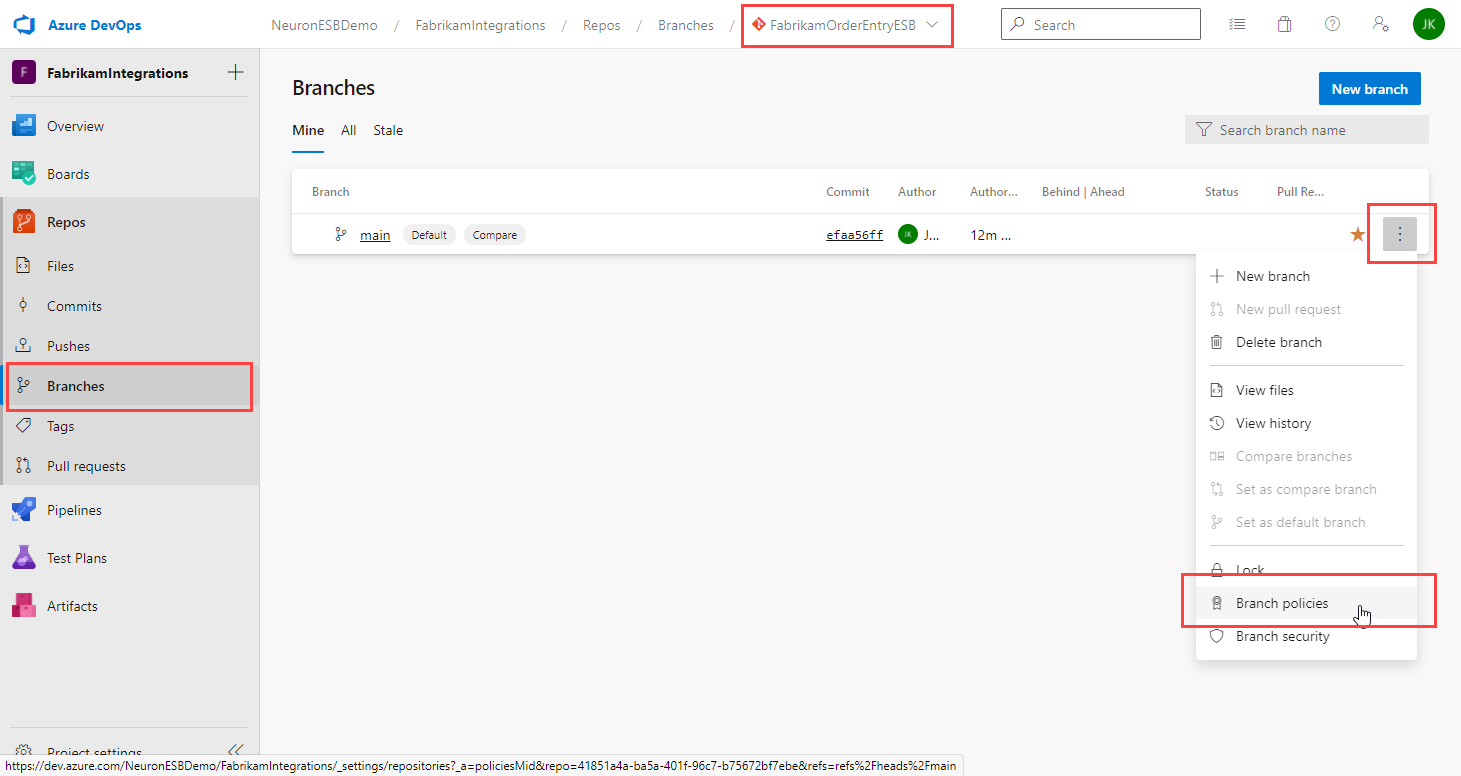
Task: Open the Marketplace shopping bag icon
Action: [x=1284, y=24]
